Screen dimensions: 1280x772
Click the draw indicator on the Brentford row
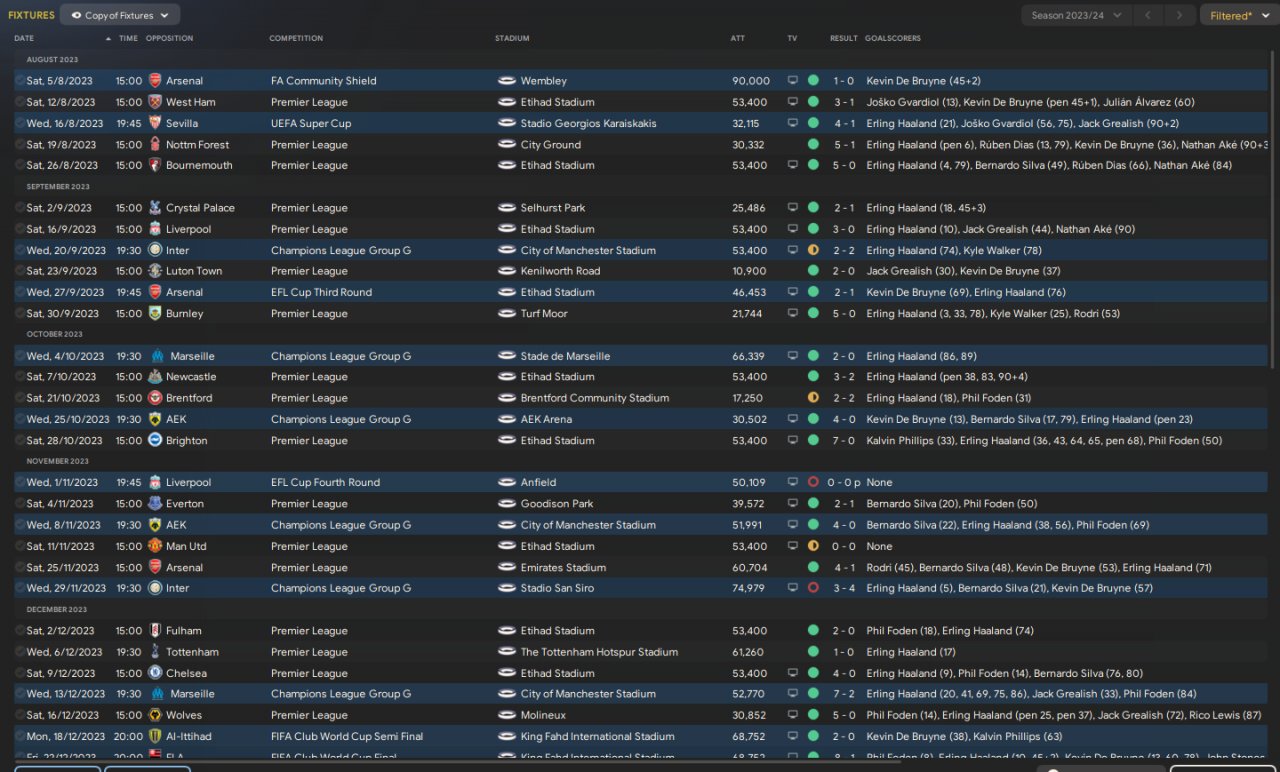click(x=813, y=398)
